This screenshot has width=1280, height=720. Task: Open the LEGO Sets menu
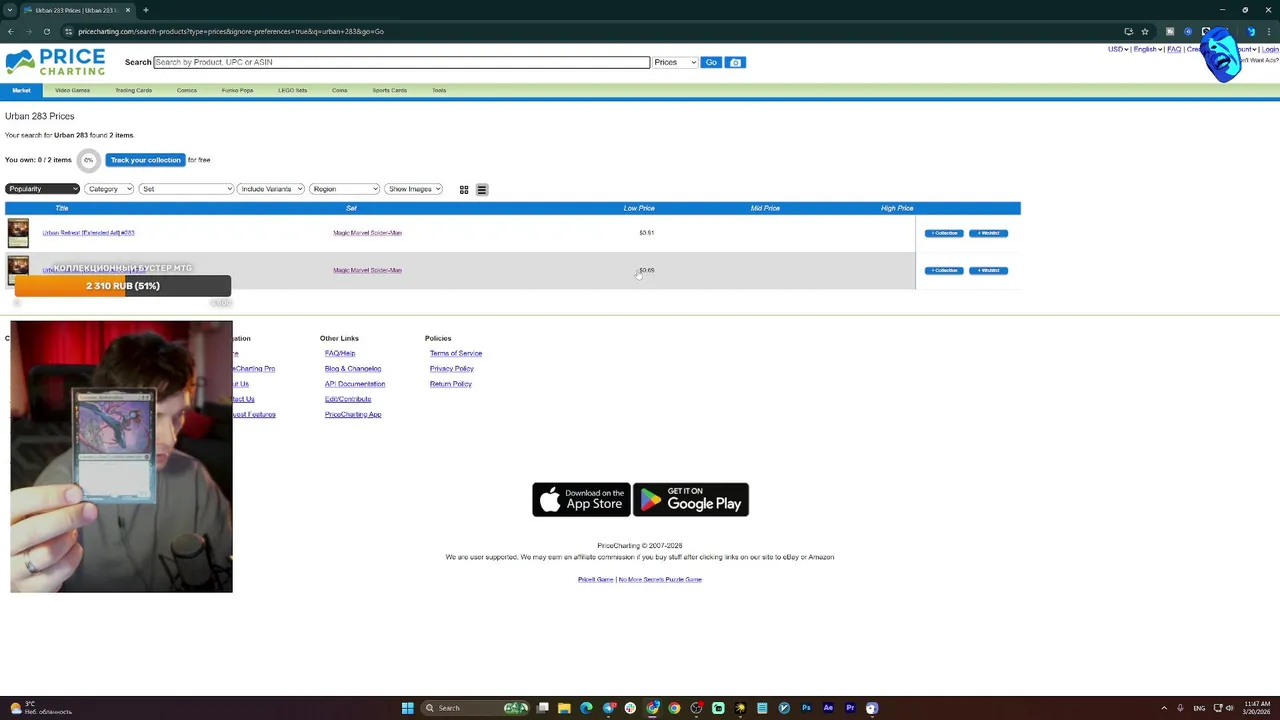click(x=292, y=90)
